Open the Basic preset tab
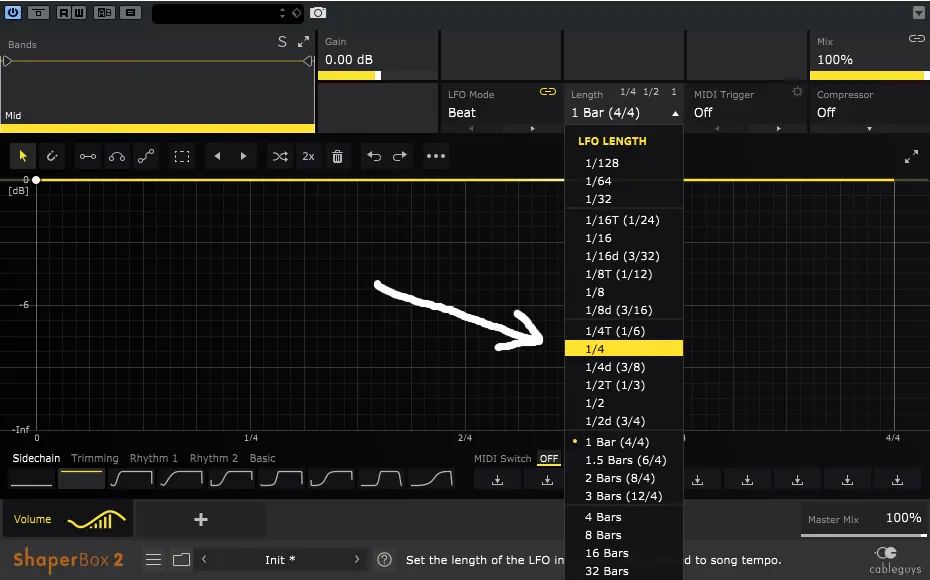This screenshot has width=930, height=580. pyautogui.click(x=262, y=458)
